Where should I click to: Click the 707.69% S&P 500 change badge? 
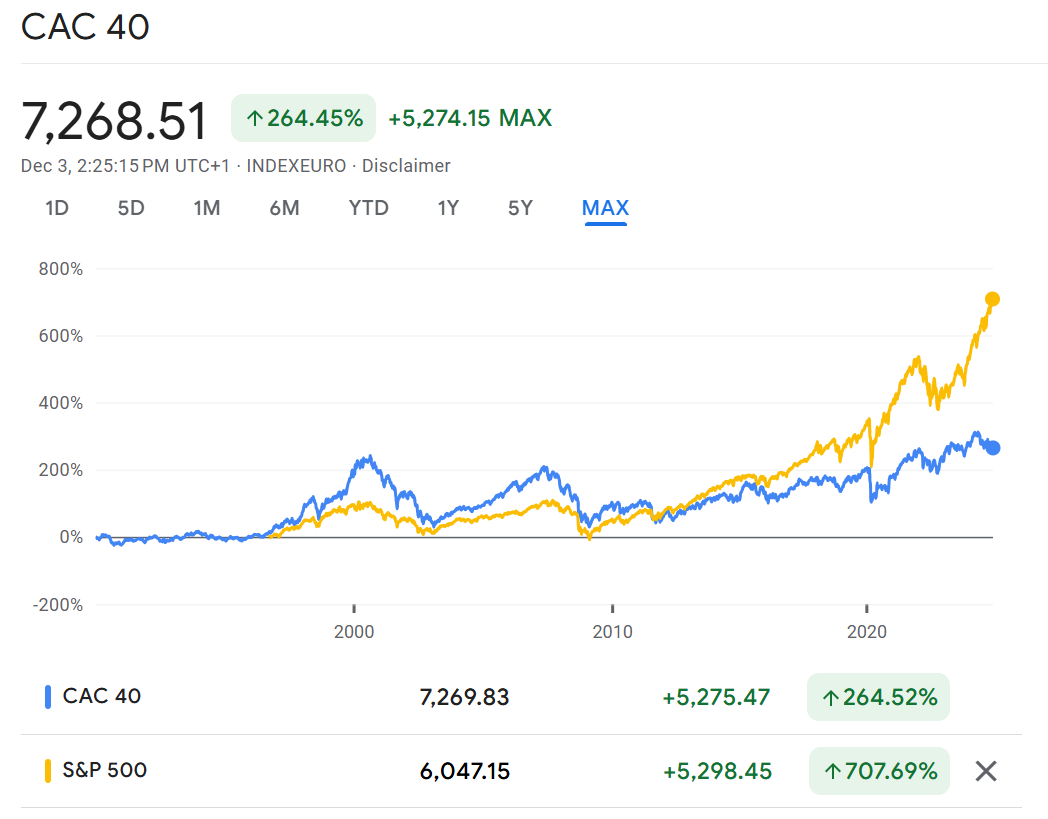click(878, 771)
